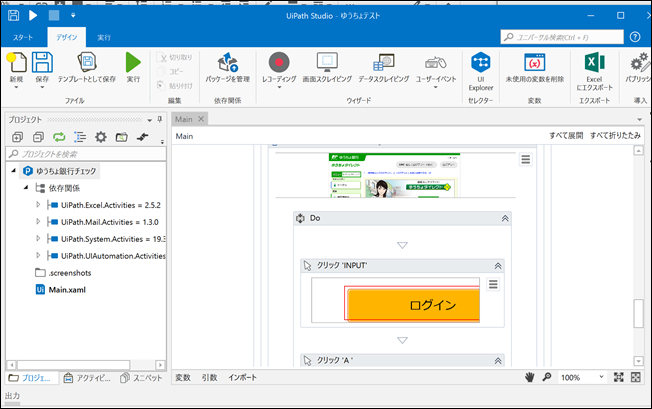Click すべて折りたたみ collapse all link
The height and width of the screenshot is (409, 652).
coord(615,136)
